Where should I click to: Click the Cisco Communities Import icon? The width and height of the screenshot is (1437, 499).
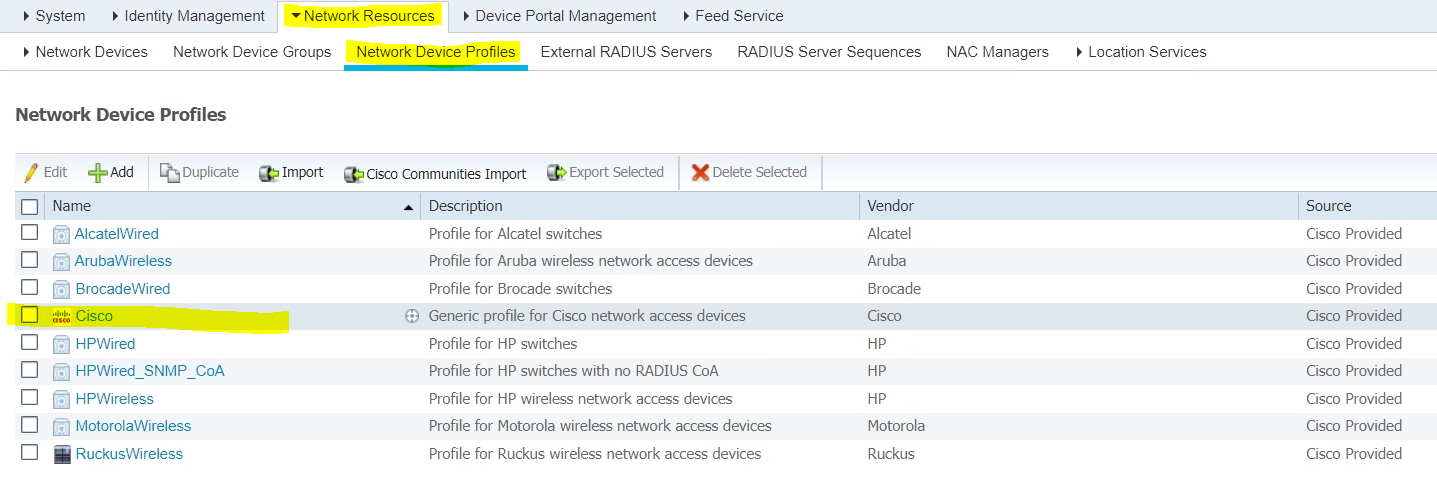(x=354, y=174)
